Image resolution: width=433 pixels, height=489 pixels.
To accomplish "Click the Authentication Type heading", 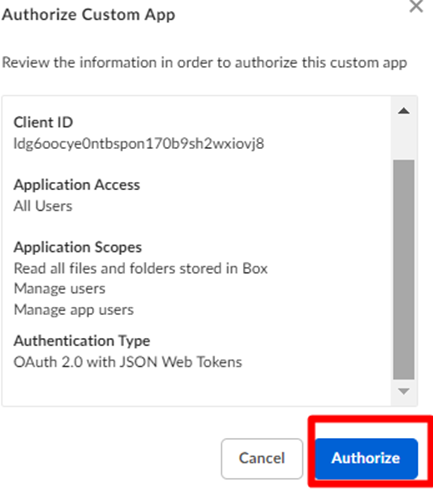I will coord(82,341).
